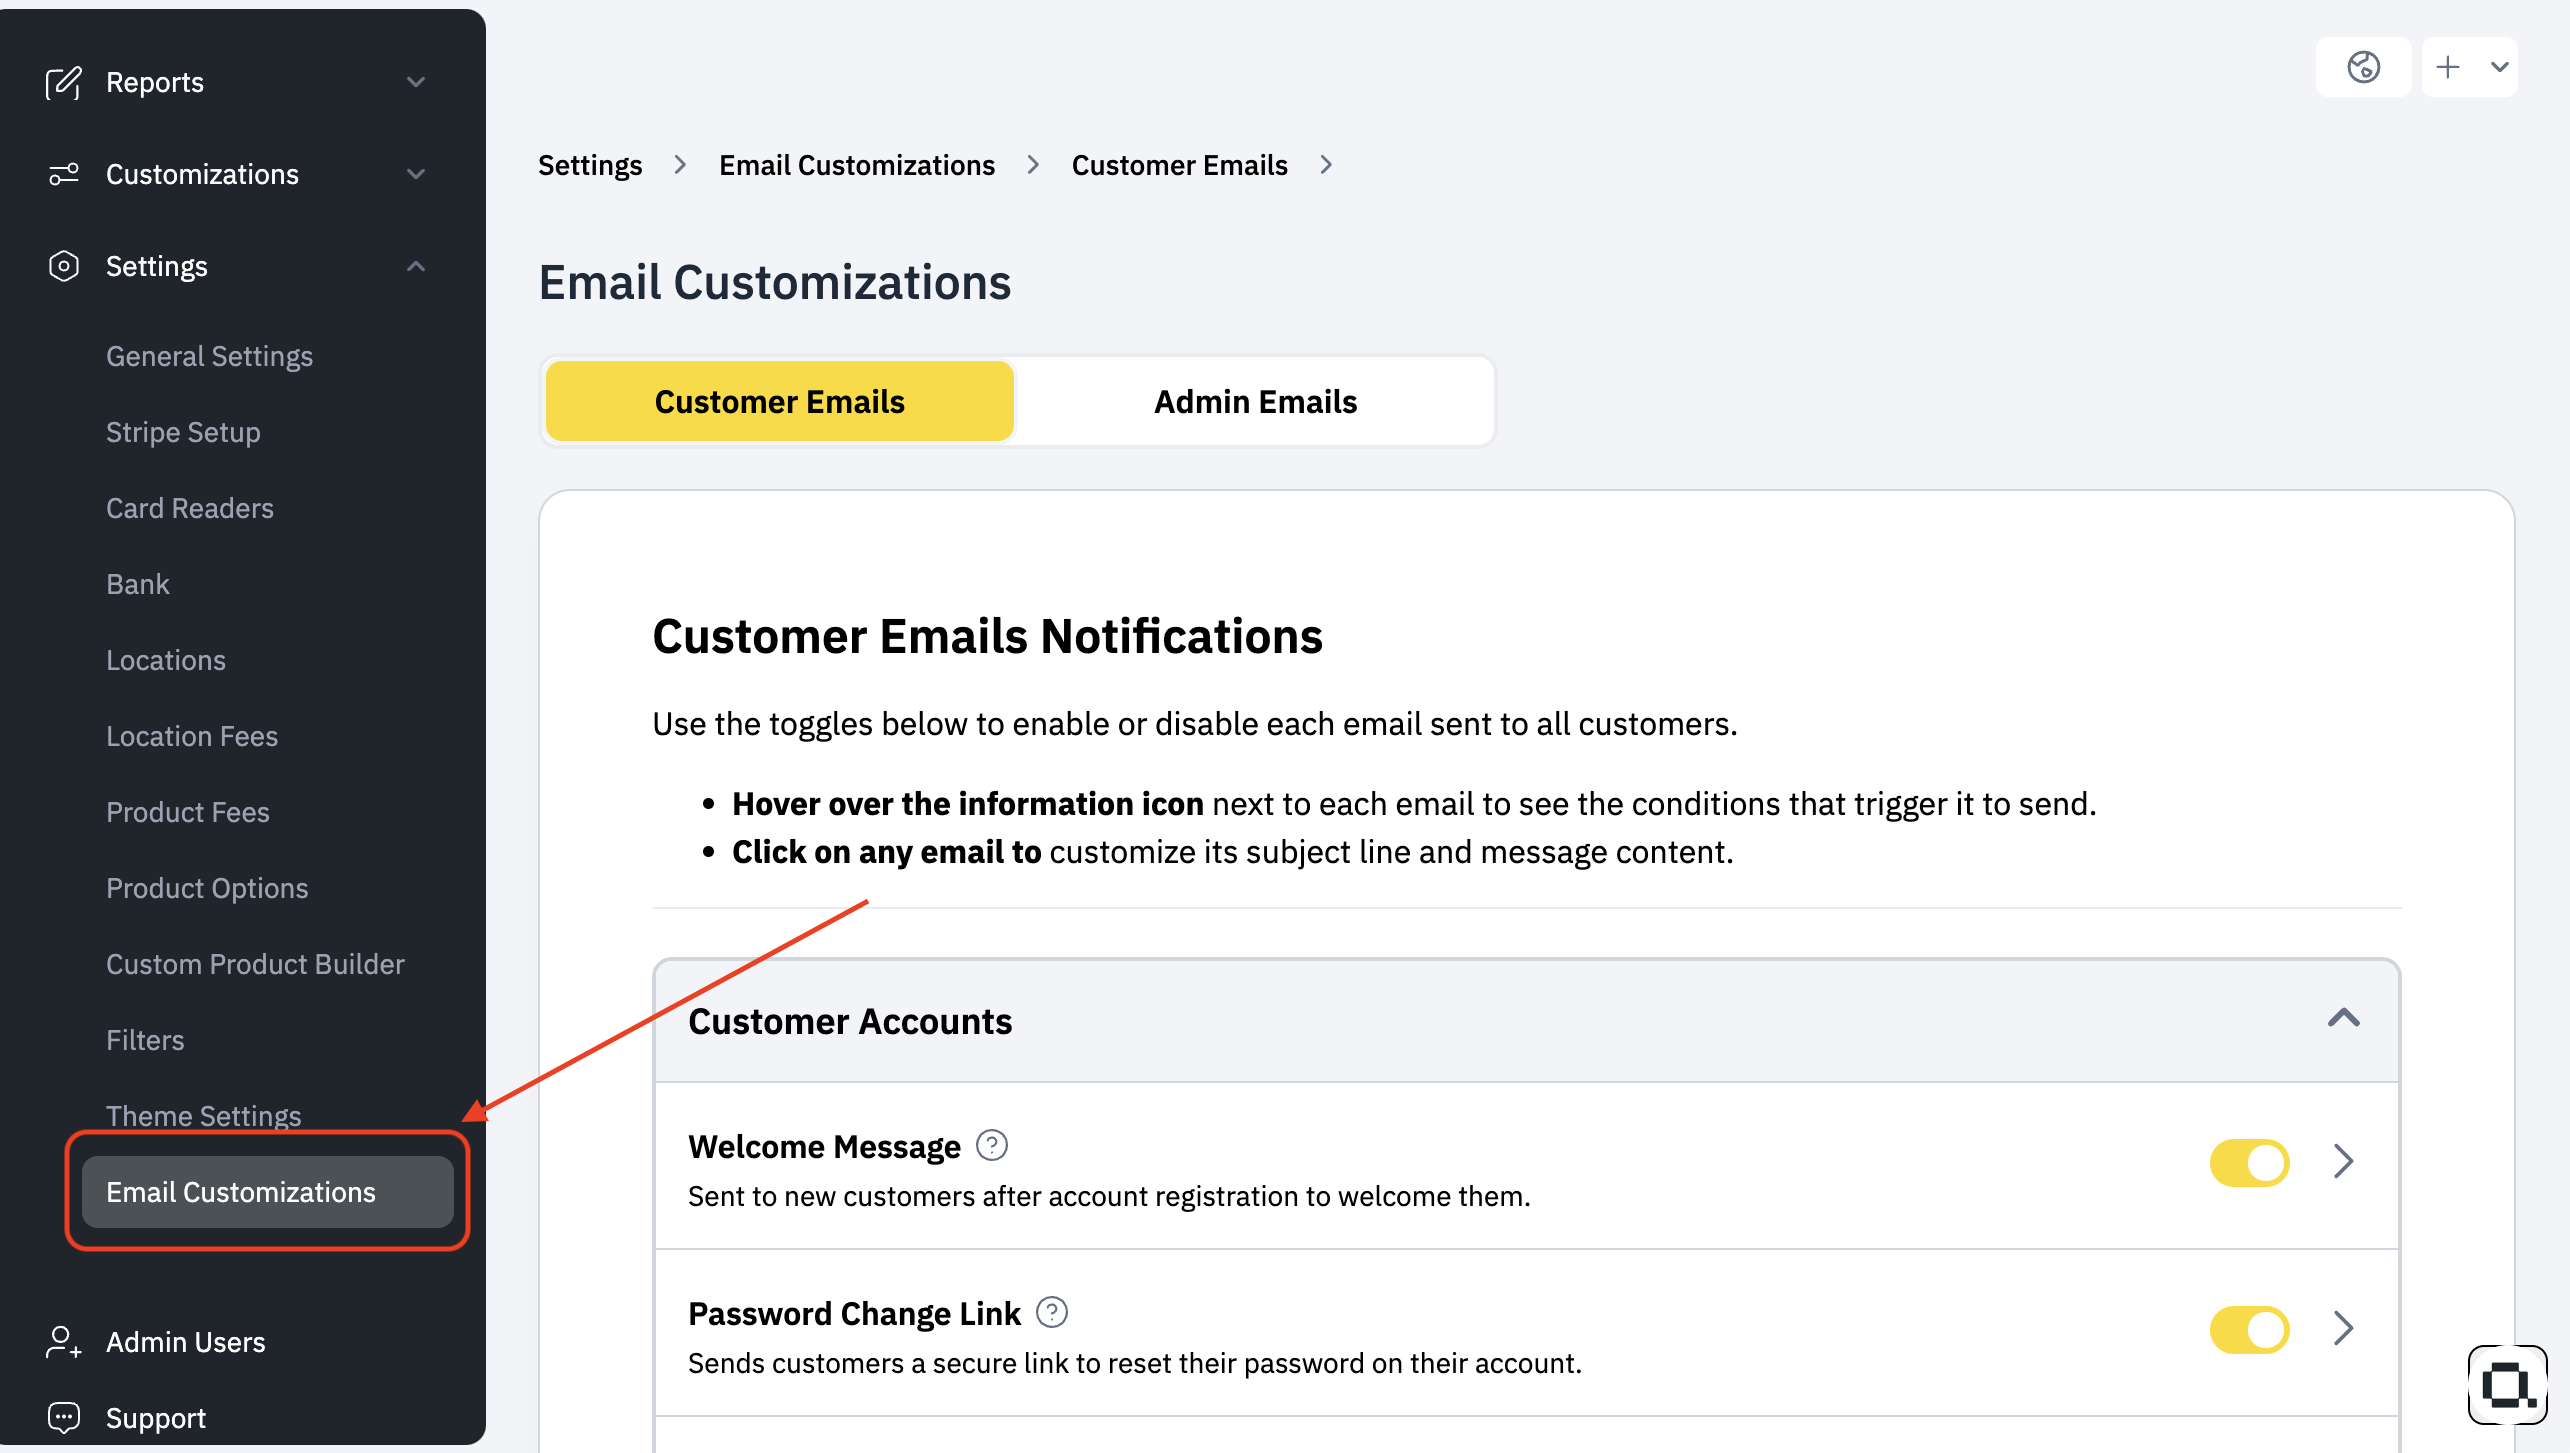Collapse the Settings menu chevron
2570x1453 pixels.
click(416, 267)
